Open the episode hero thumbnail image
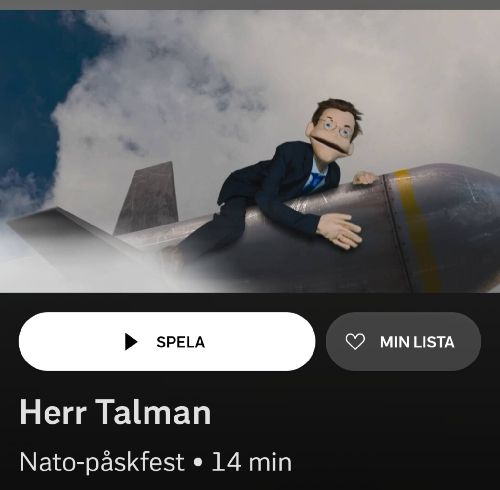500x490 pixels. pos(250,151)
